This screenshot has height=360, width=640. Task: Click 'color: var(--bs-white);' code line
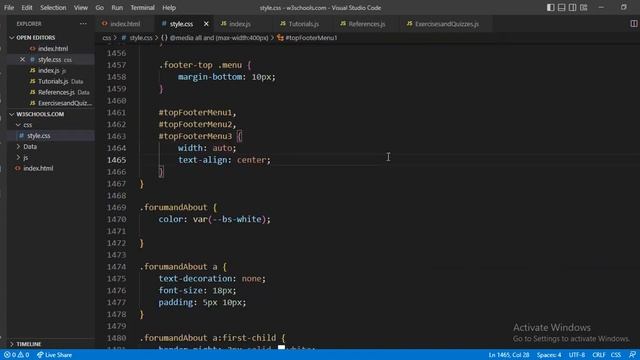[214, 219]
